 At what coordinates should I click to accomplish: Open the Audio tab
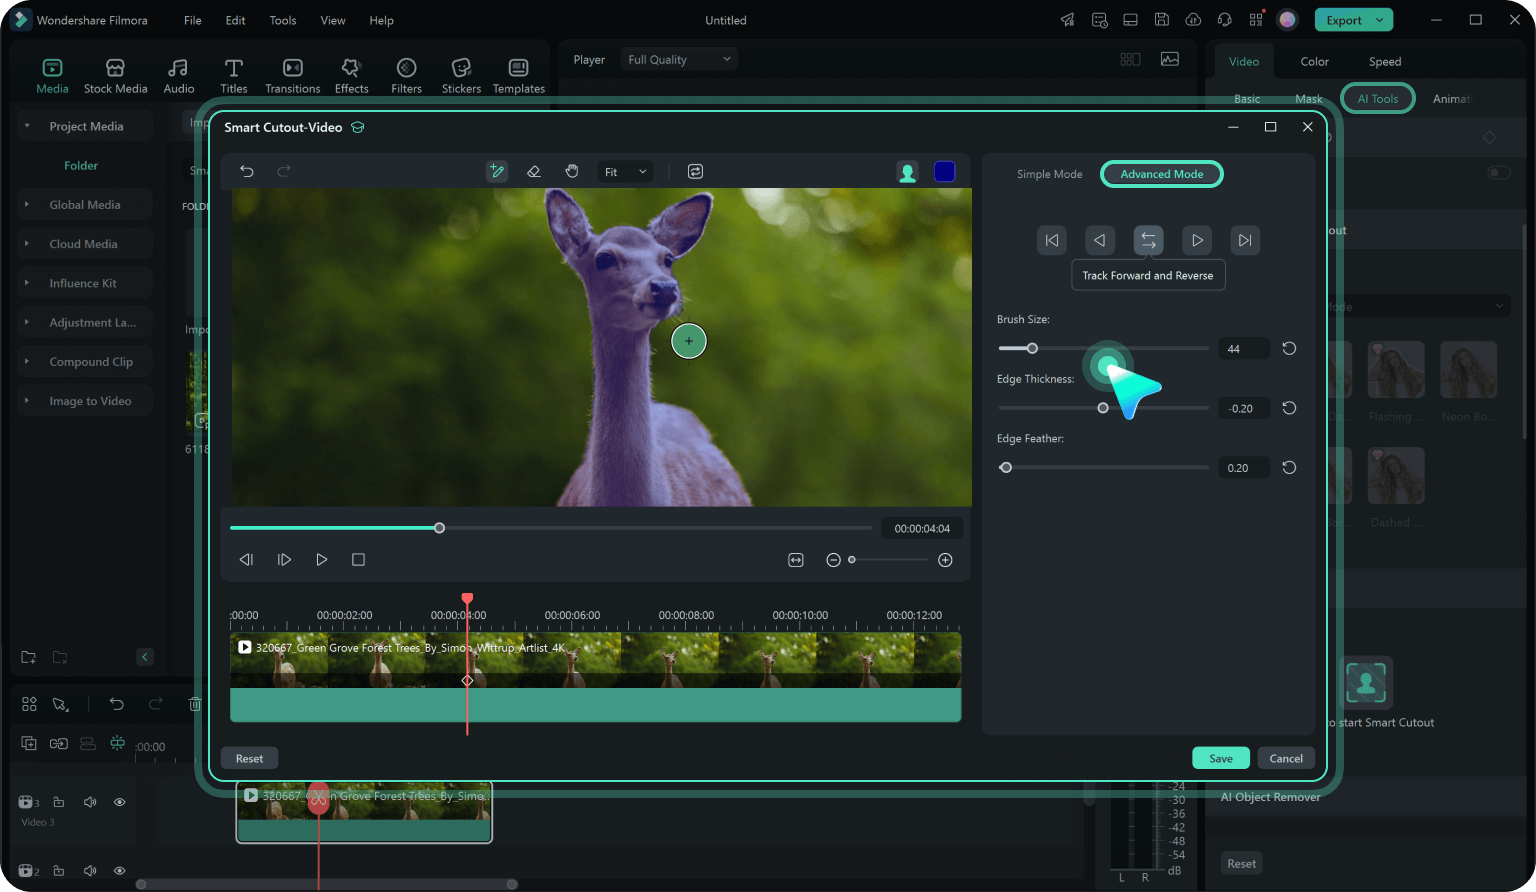point(179,76)
